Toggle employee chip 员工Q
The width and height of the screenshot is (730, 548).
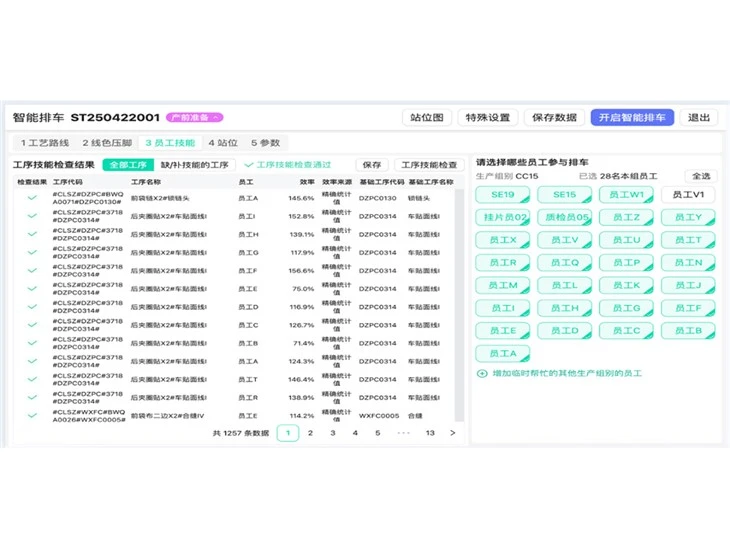[564, 263]
